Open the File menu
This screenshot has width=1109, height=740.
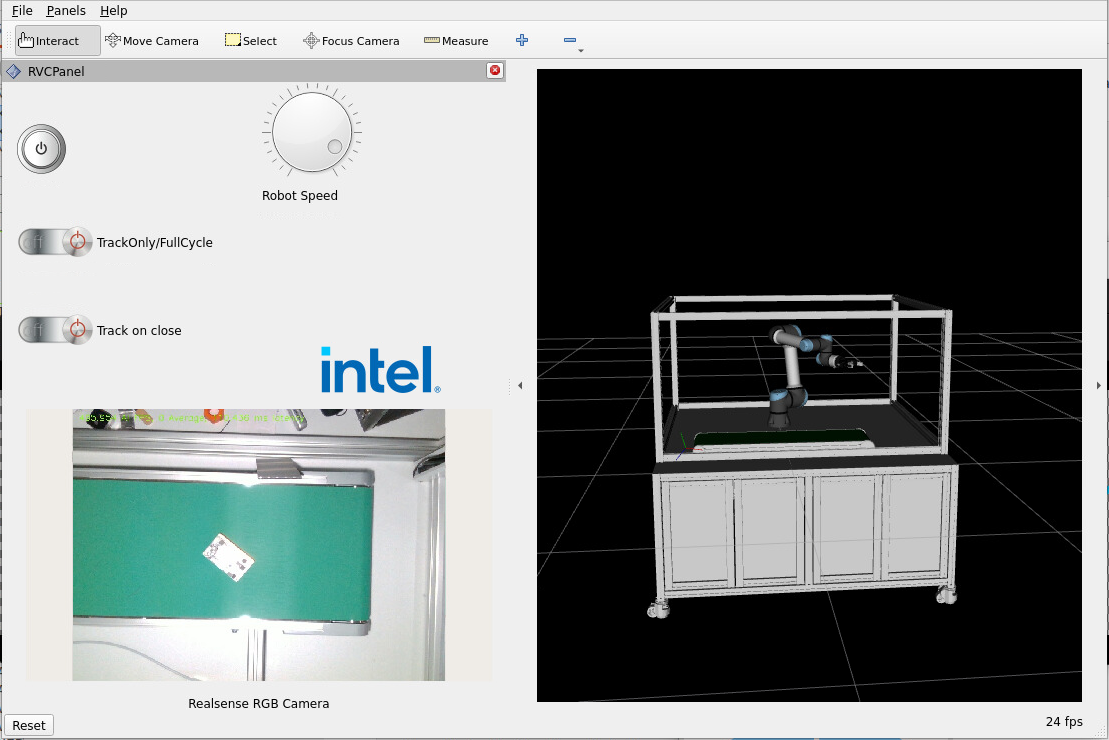[x=21, y=11]
